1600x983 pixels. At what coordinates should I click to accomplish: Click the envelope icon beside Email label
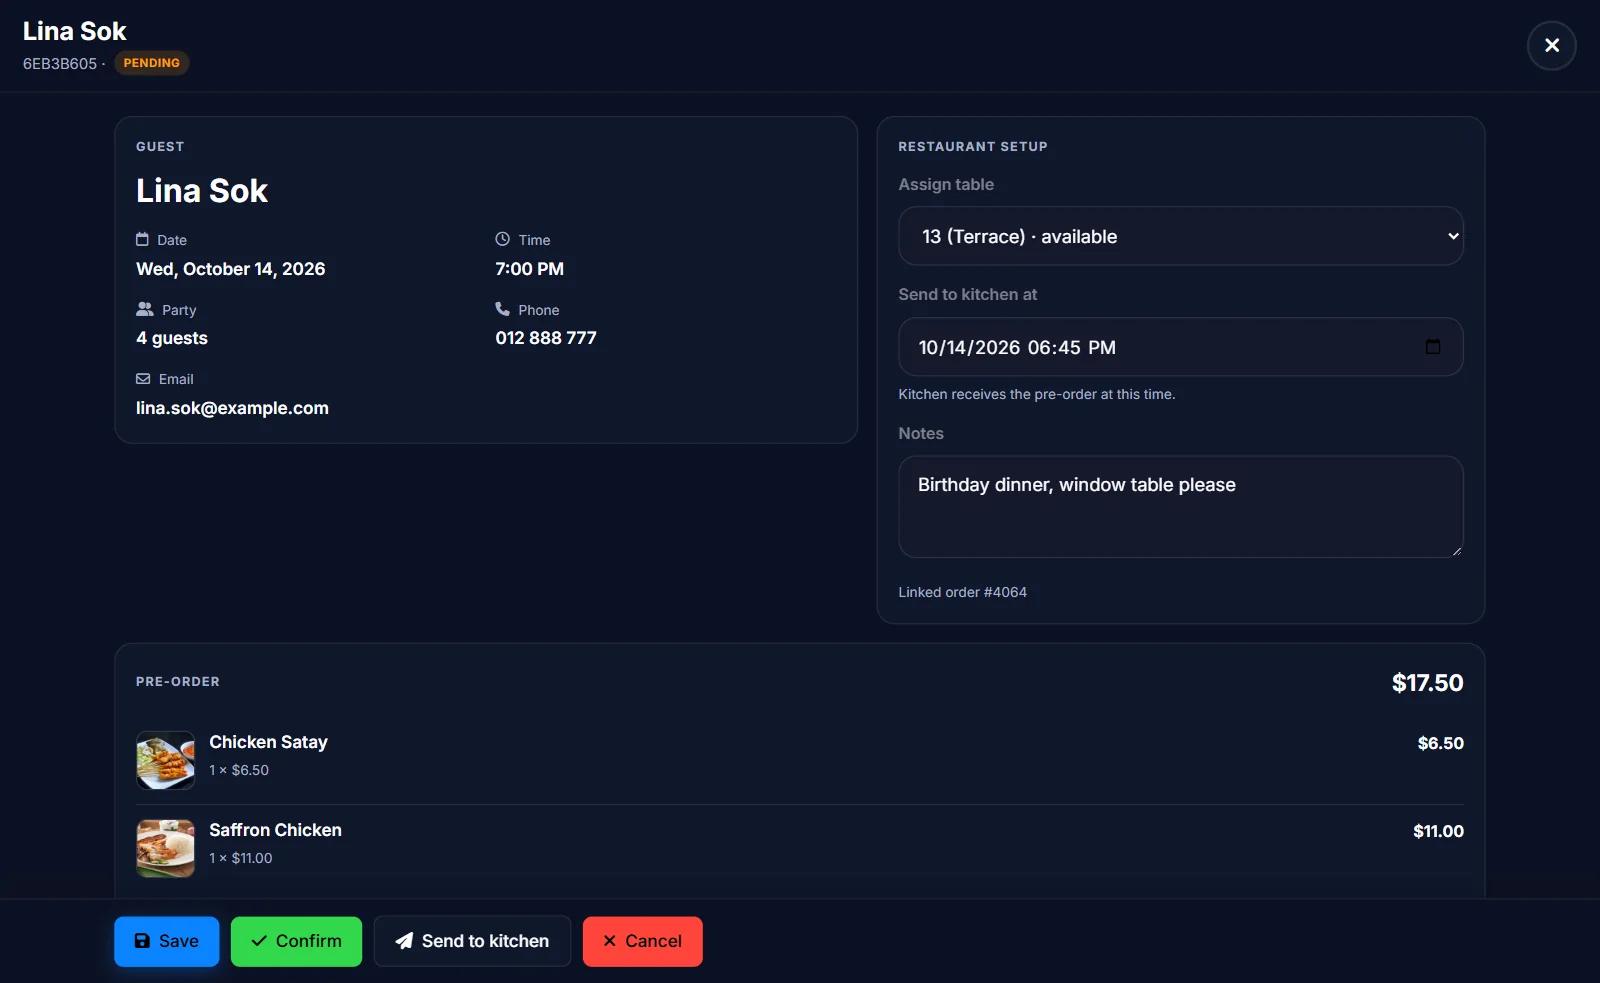(143, 378)
